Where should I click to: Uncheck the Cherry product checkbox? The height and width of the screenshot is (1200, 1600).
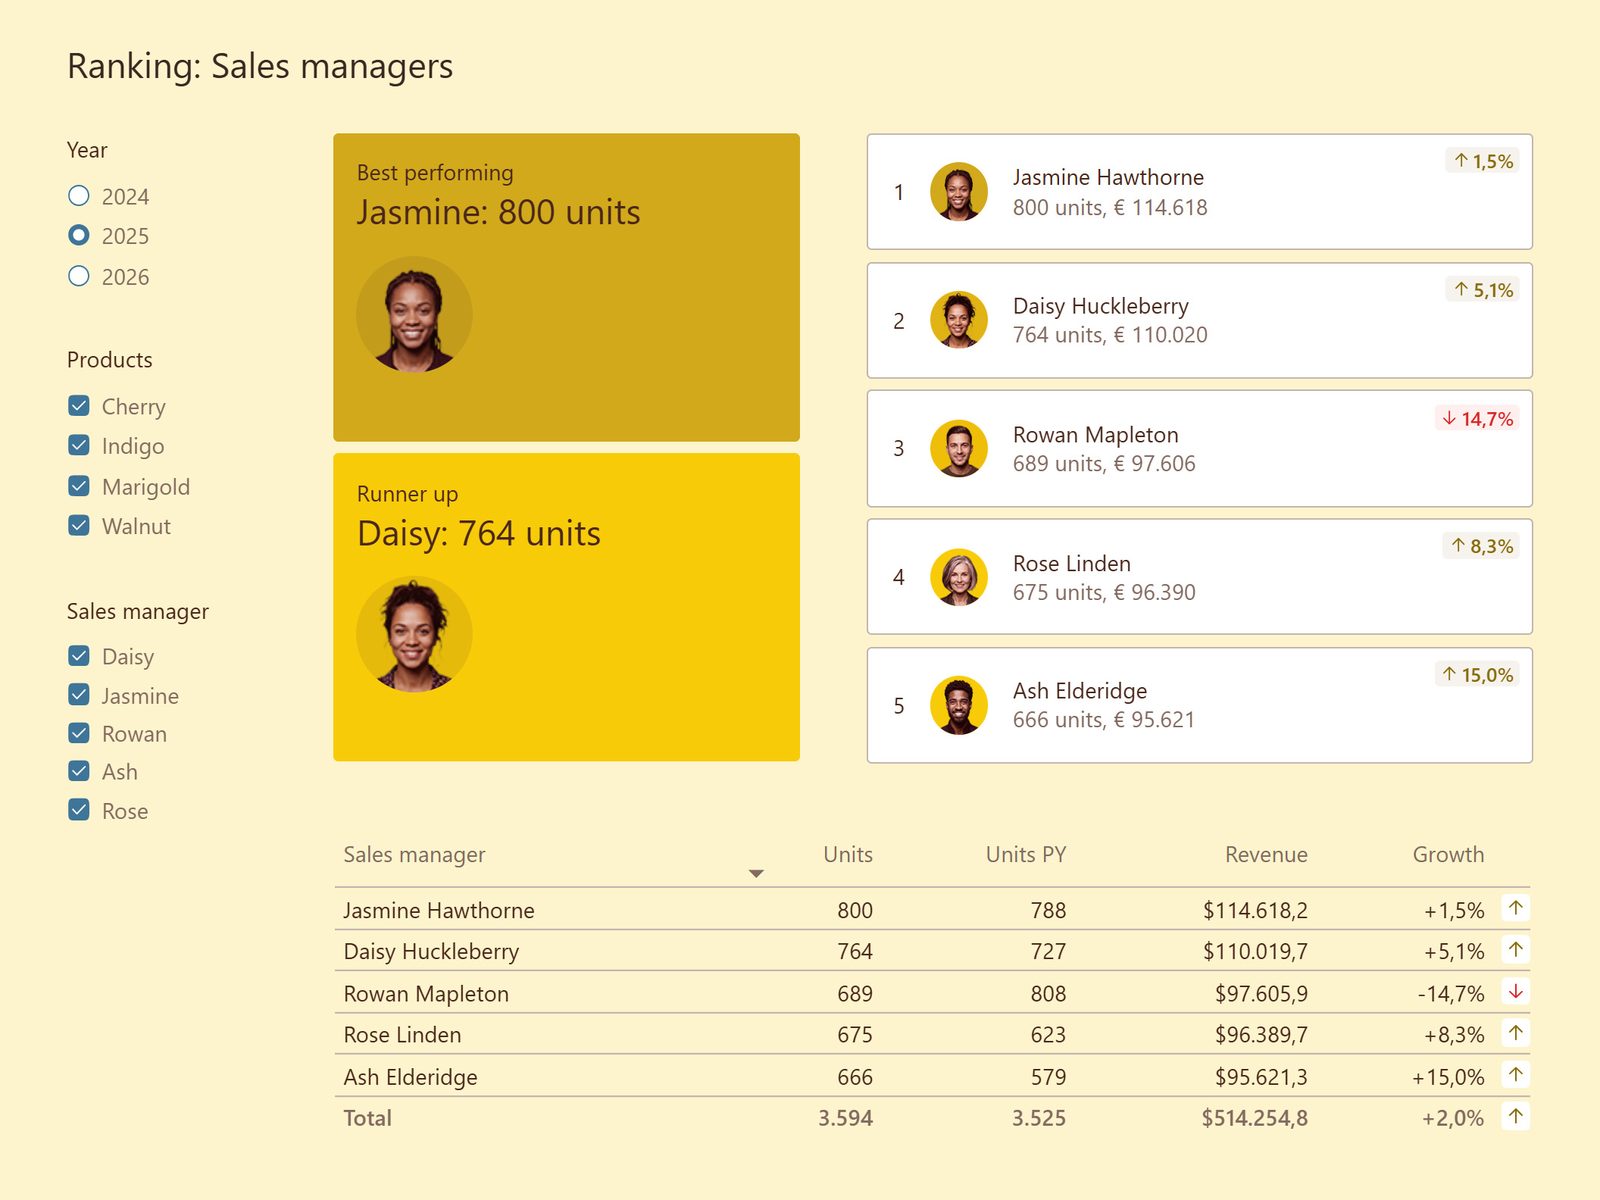point(79,405)
